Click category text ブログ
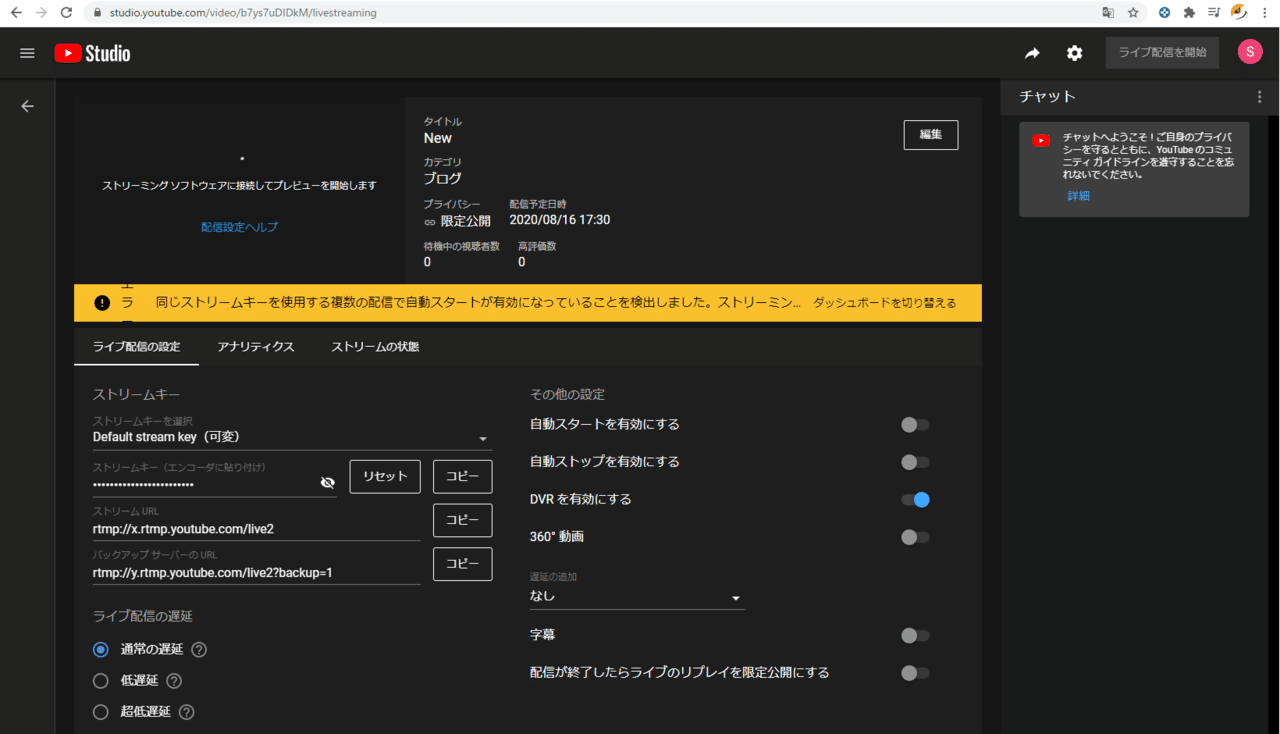This screenshot has width=1280, height=734. (x=443, y=179)
